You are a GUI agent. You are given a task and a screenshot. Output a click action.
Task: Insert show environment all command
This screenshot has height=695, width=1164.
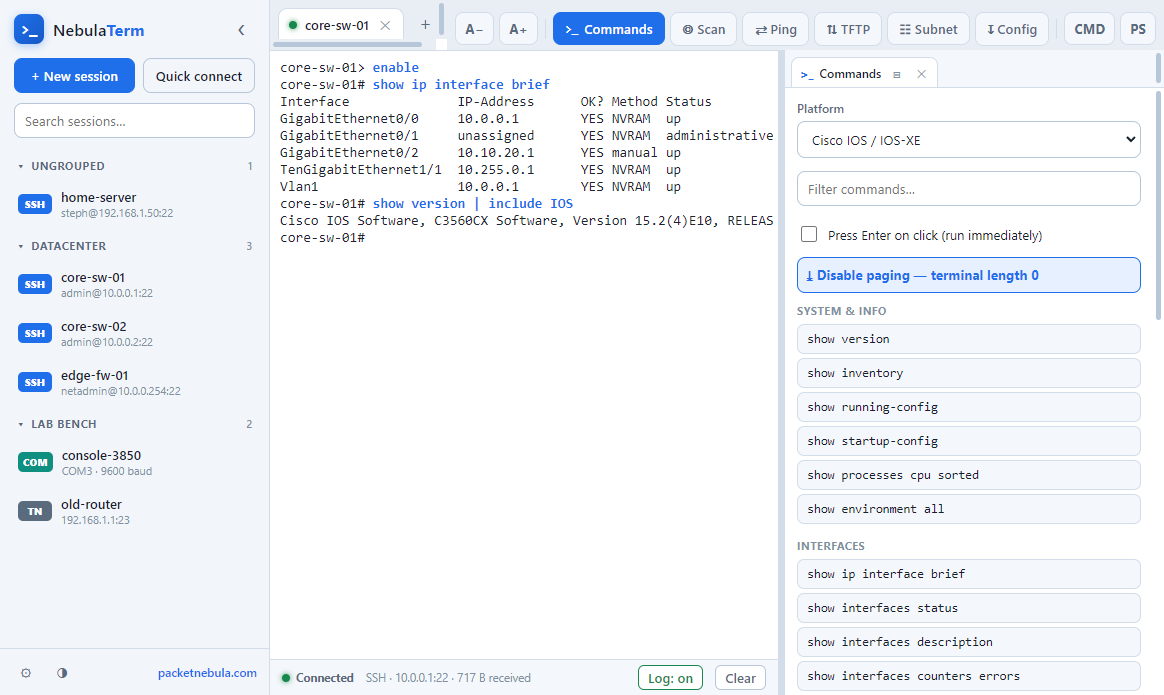tap(969, 509)
